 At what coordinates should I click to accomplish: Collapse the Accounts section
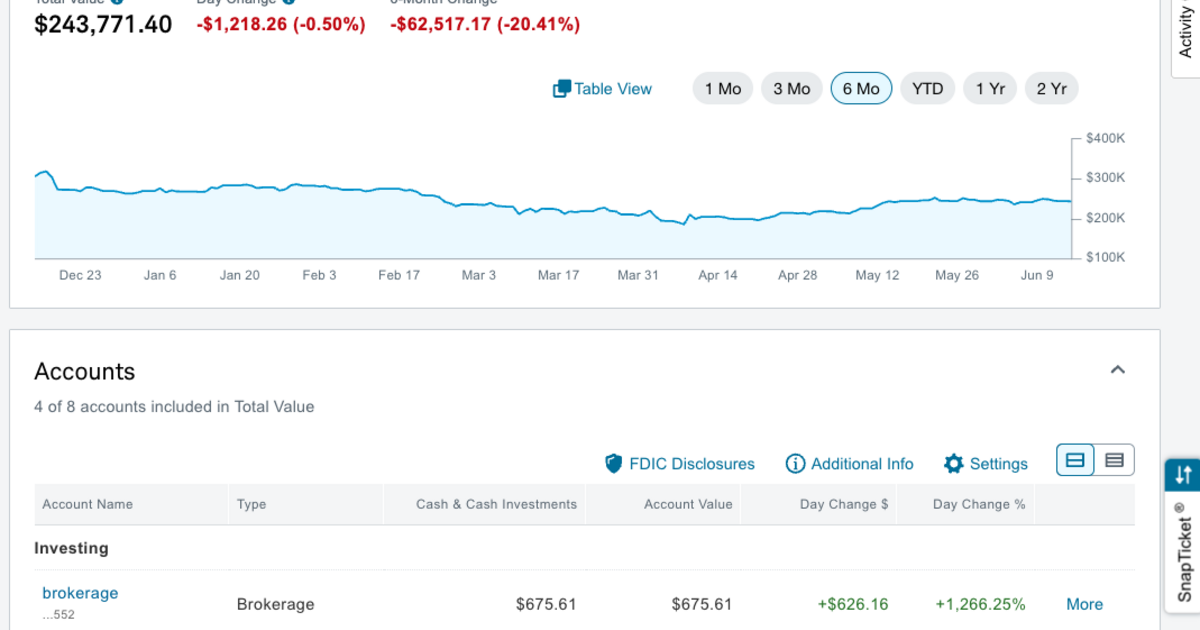1118,370
